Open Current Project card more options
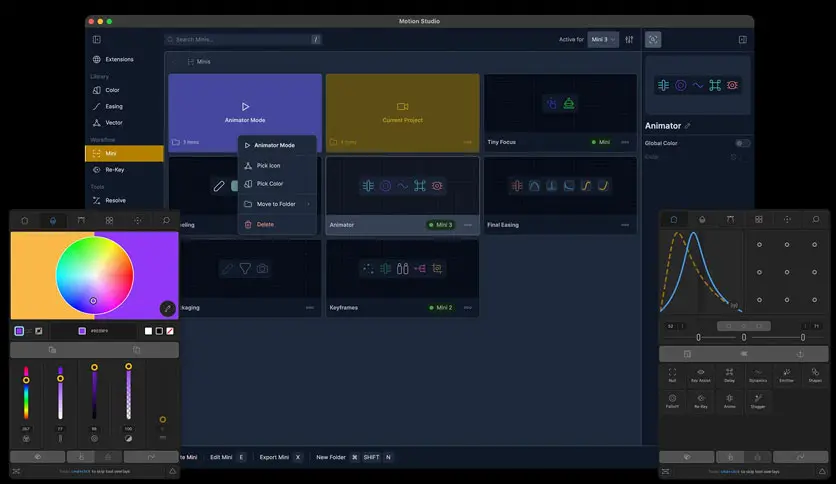Screen dimensions: 836x484 [x=468, y=142]
